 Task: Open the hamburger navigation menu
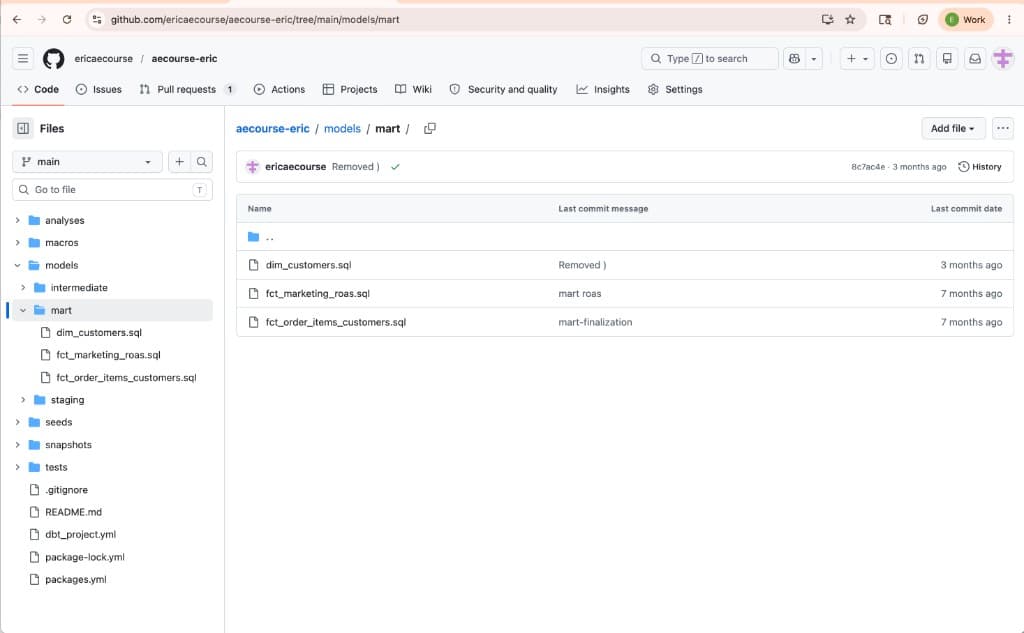tap(23, 59)
